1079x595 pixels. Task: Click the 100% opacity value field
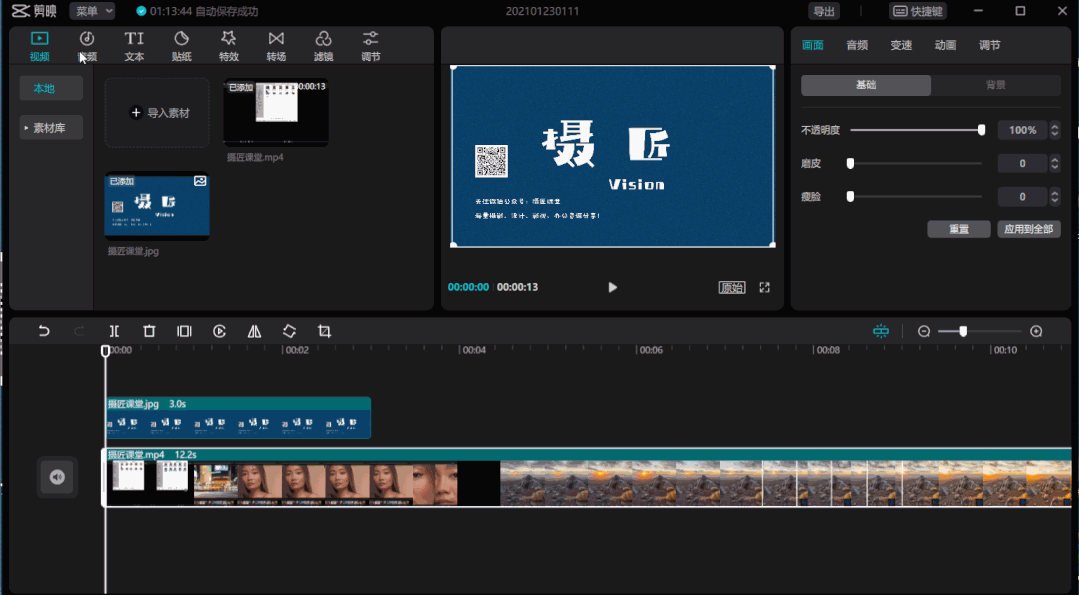pyautogui.click(x=1023, y=130)
